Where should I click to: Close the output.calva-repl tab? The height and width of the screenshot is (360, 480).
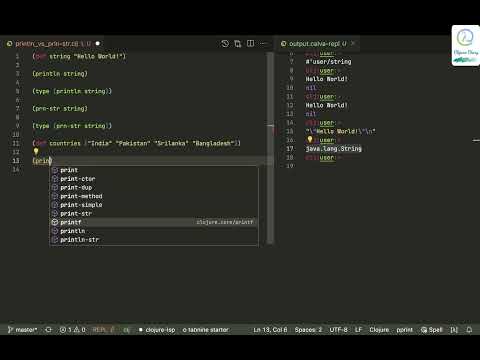click(x=353, y=44)
